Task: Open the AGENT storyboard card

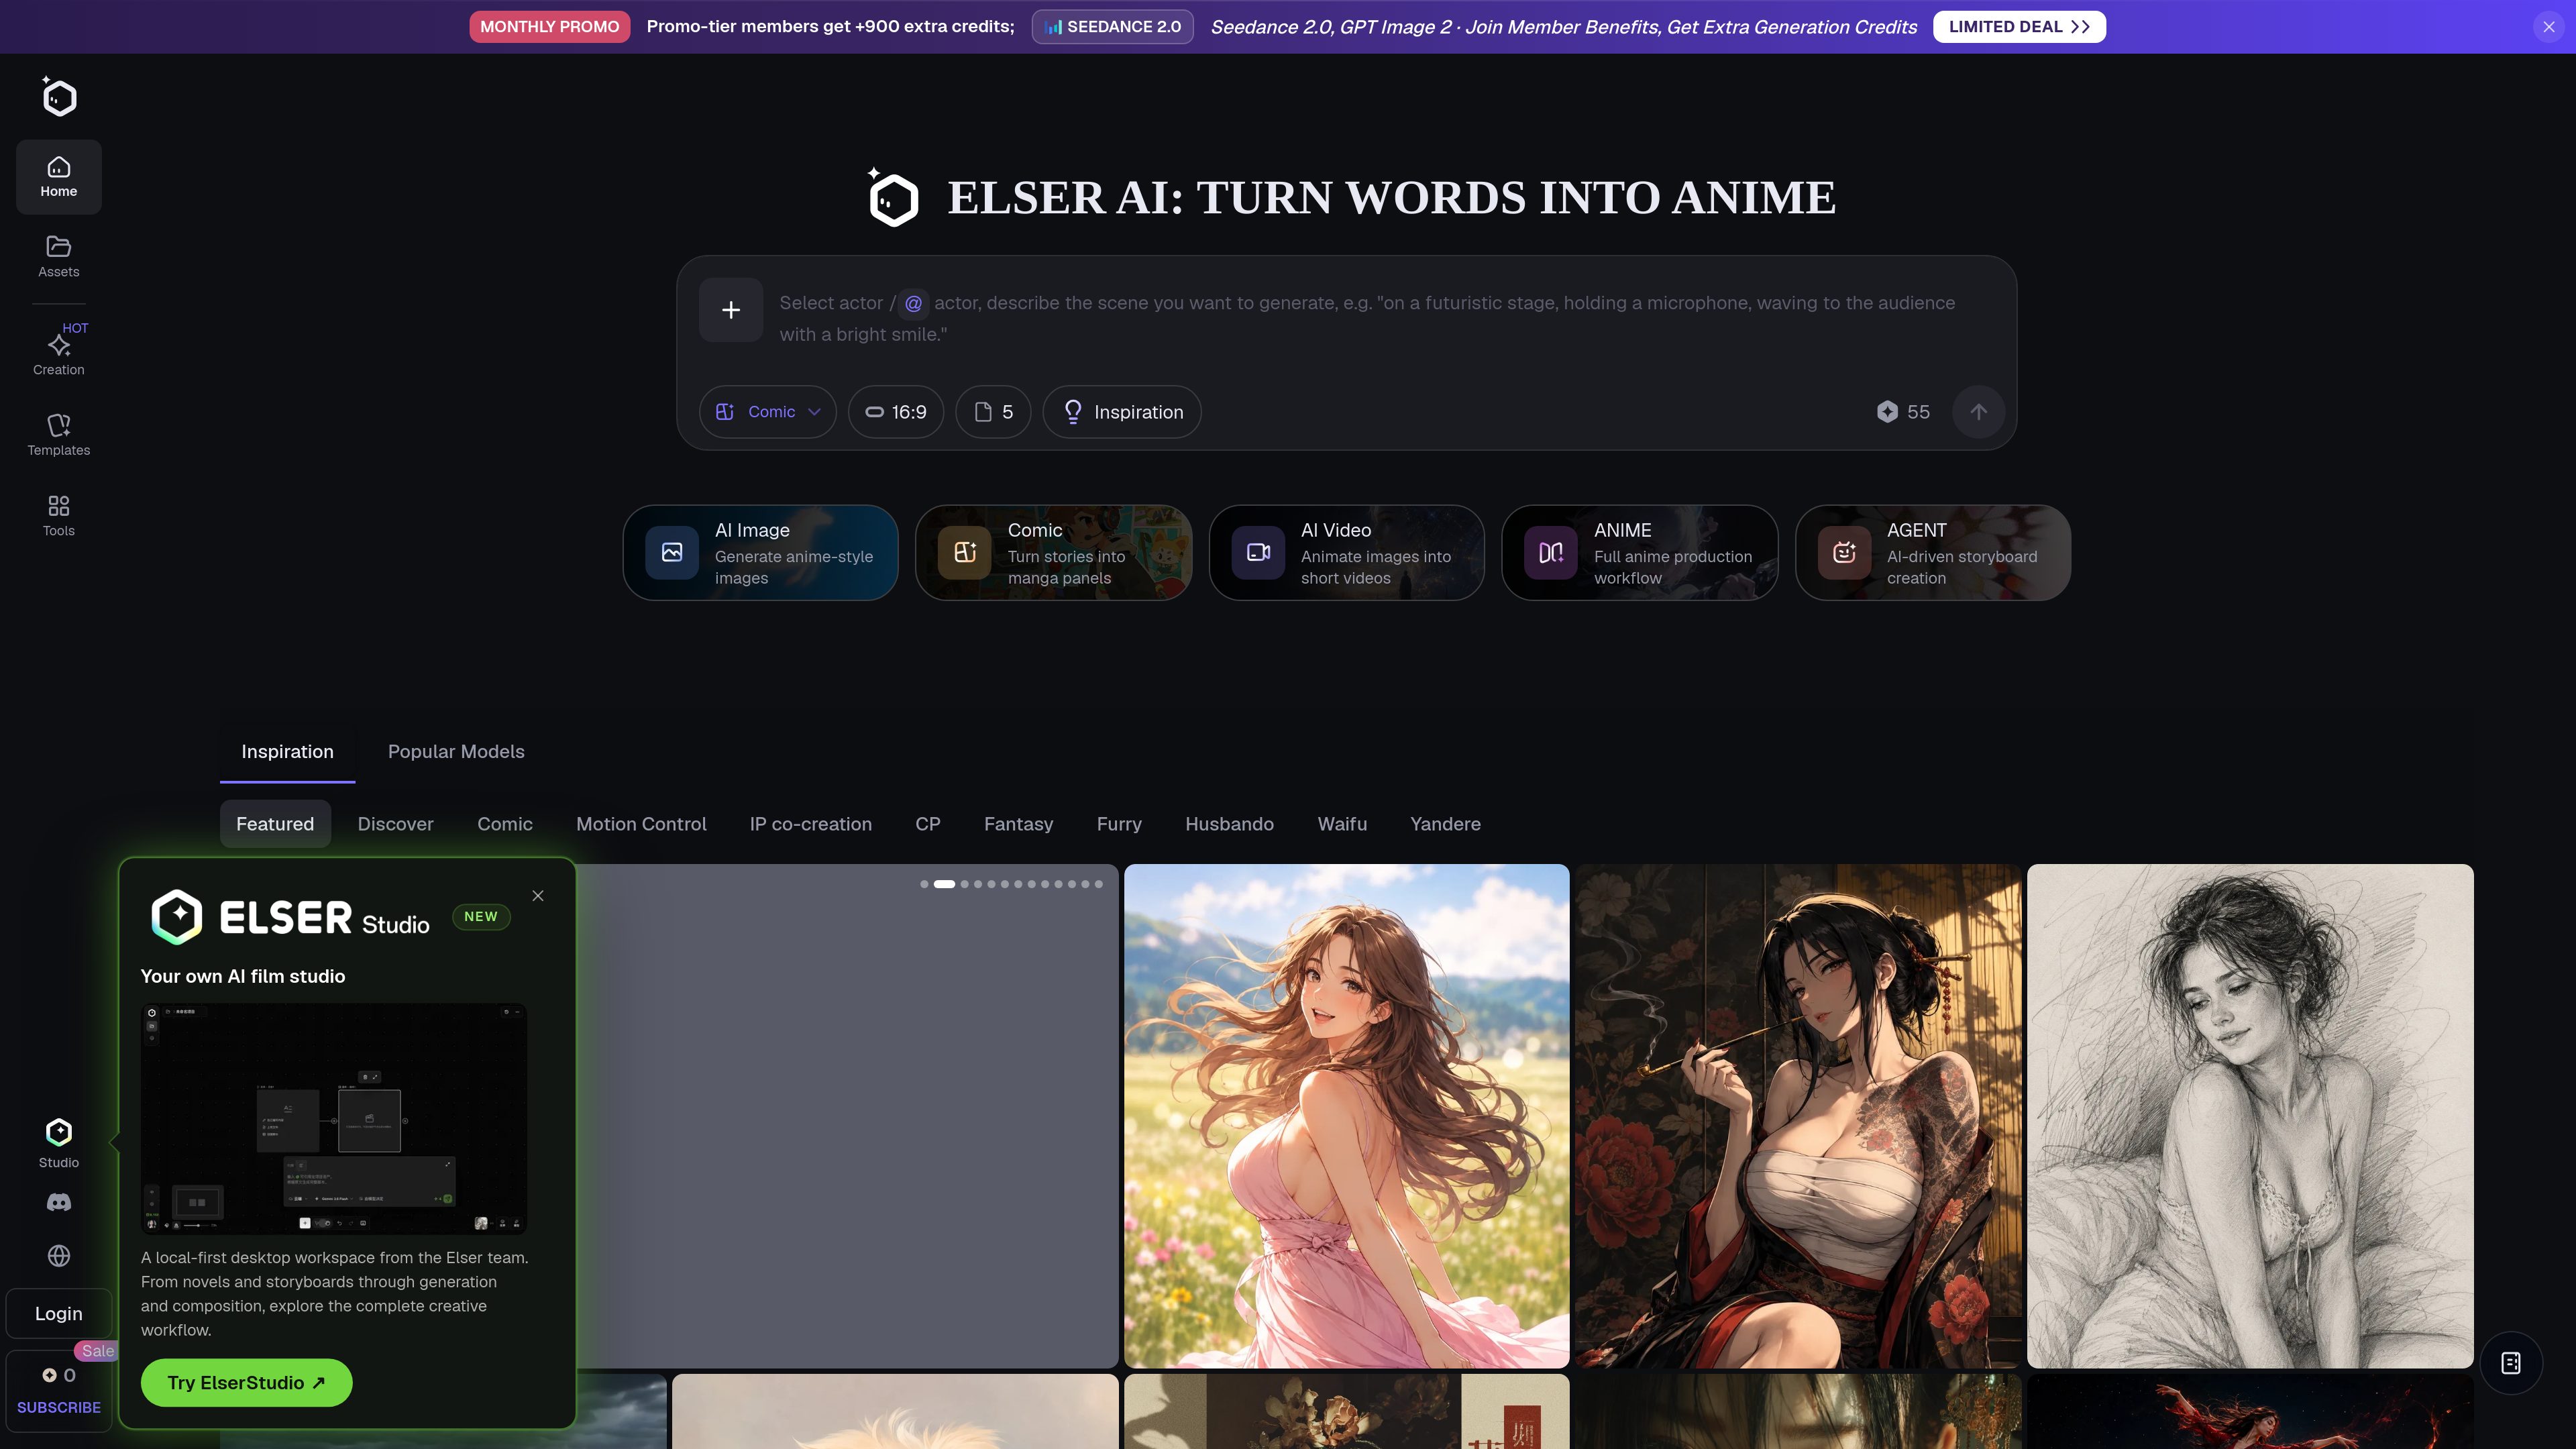Action: pyautogui.click(x=1933, y=553)
